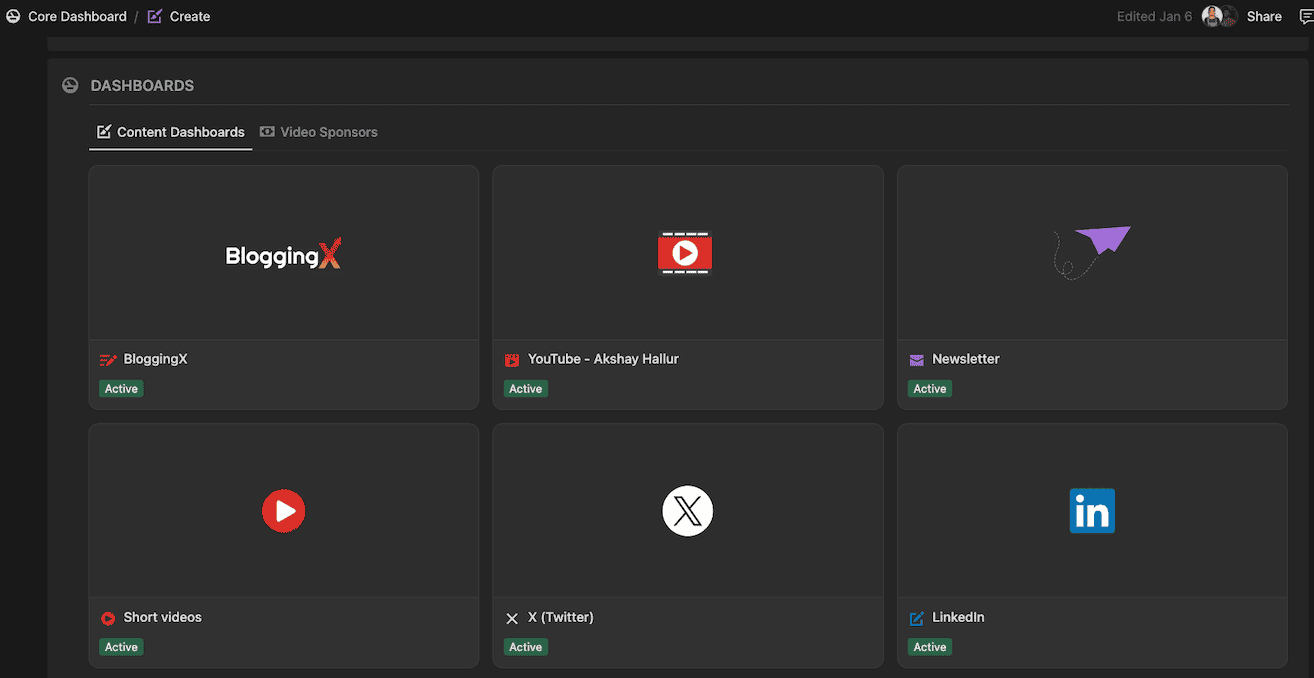Click the Active tag on X (Twitter) card
The width and height of the screenshot is (1314, 678).
point(525,647)
